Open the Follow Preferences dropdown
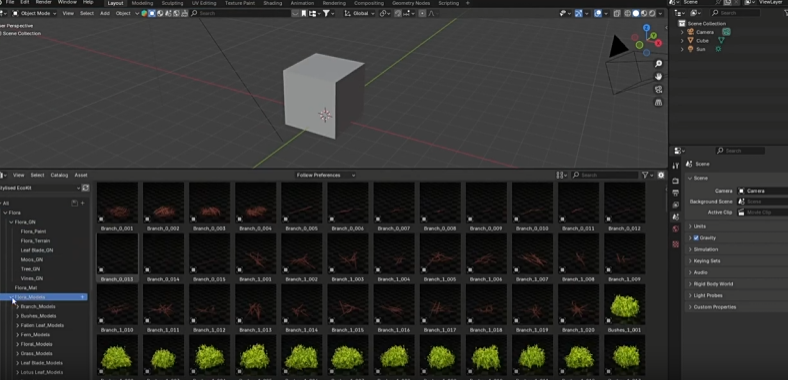 click(x=325, y=175)
